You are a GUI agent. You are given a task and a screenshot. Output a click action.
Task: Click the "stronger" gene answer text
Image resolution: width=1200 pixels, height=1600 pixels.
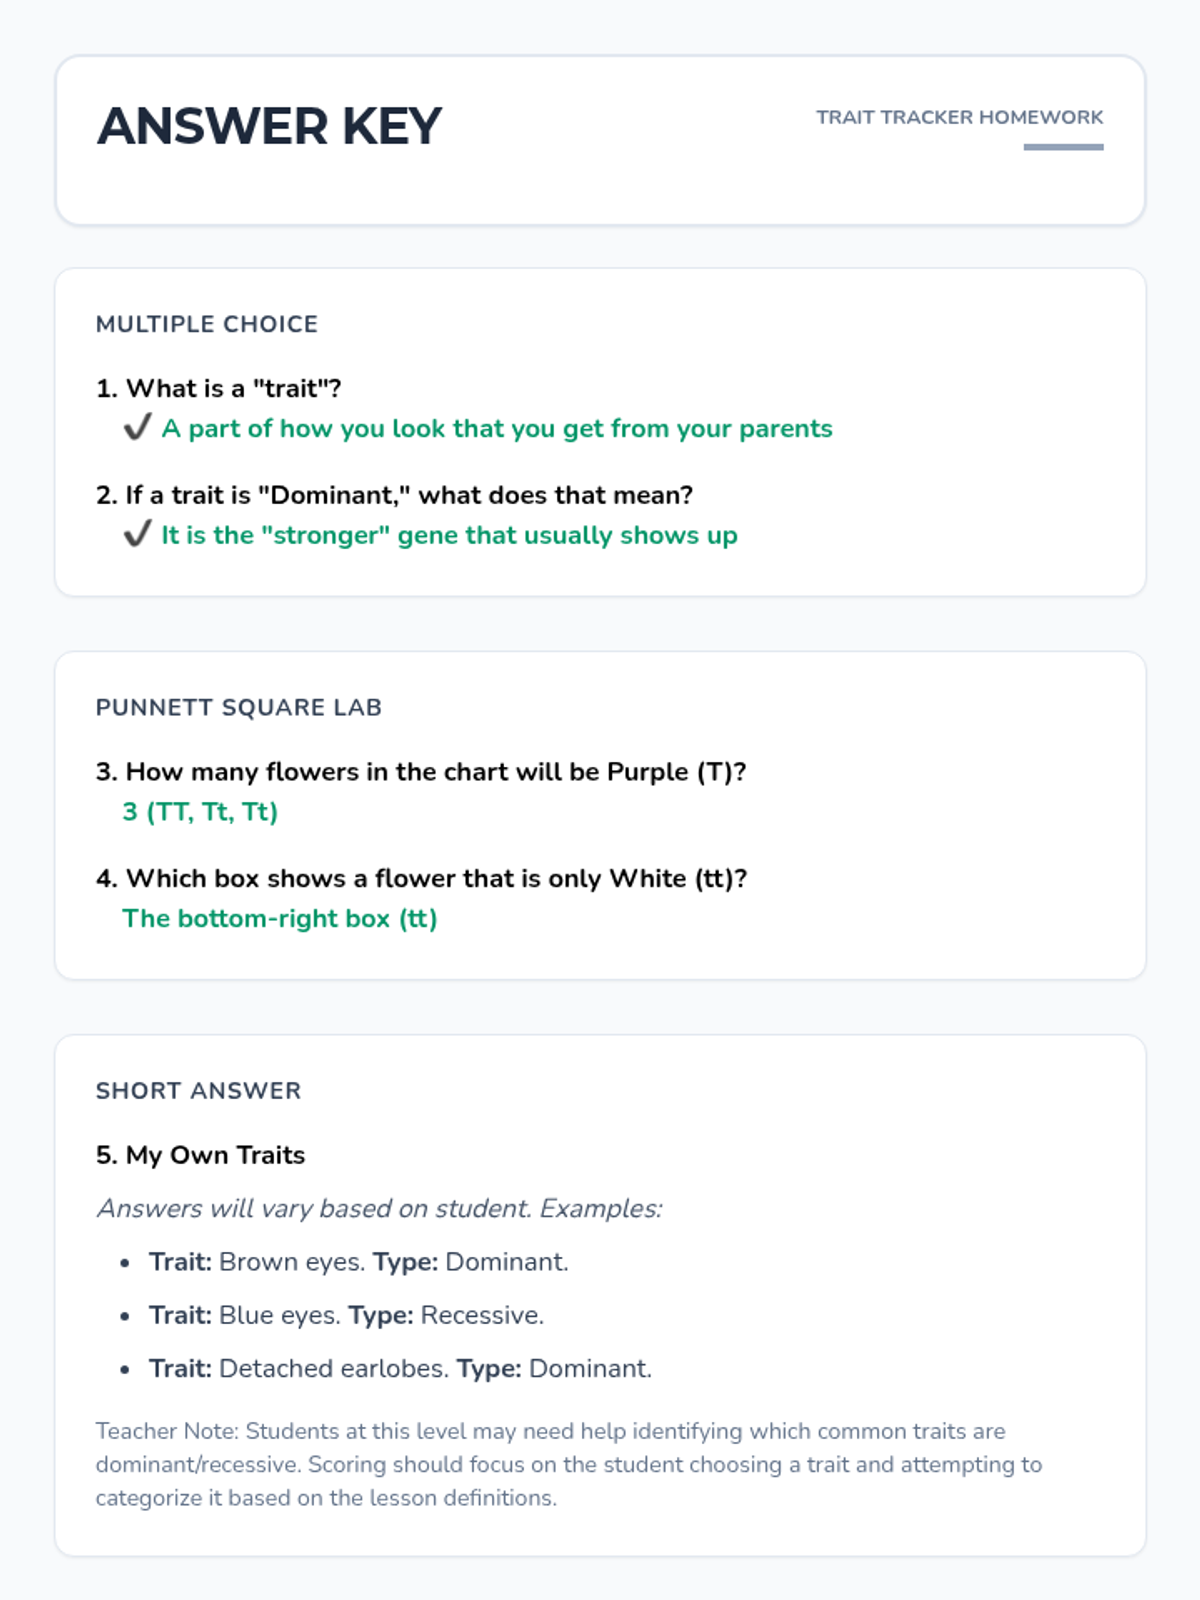[449, 536]
